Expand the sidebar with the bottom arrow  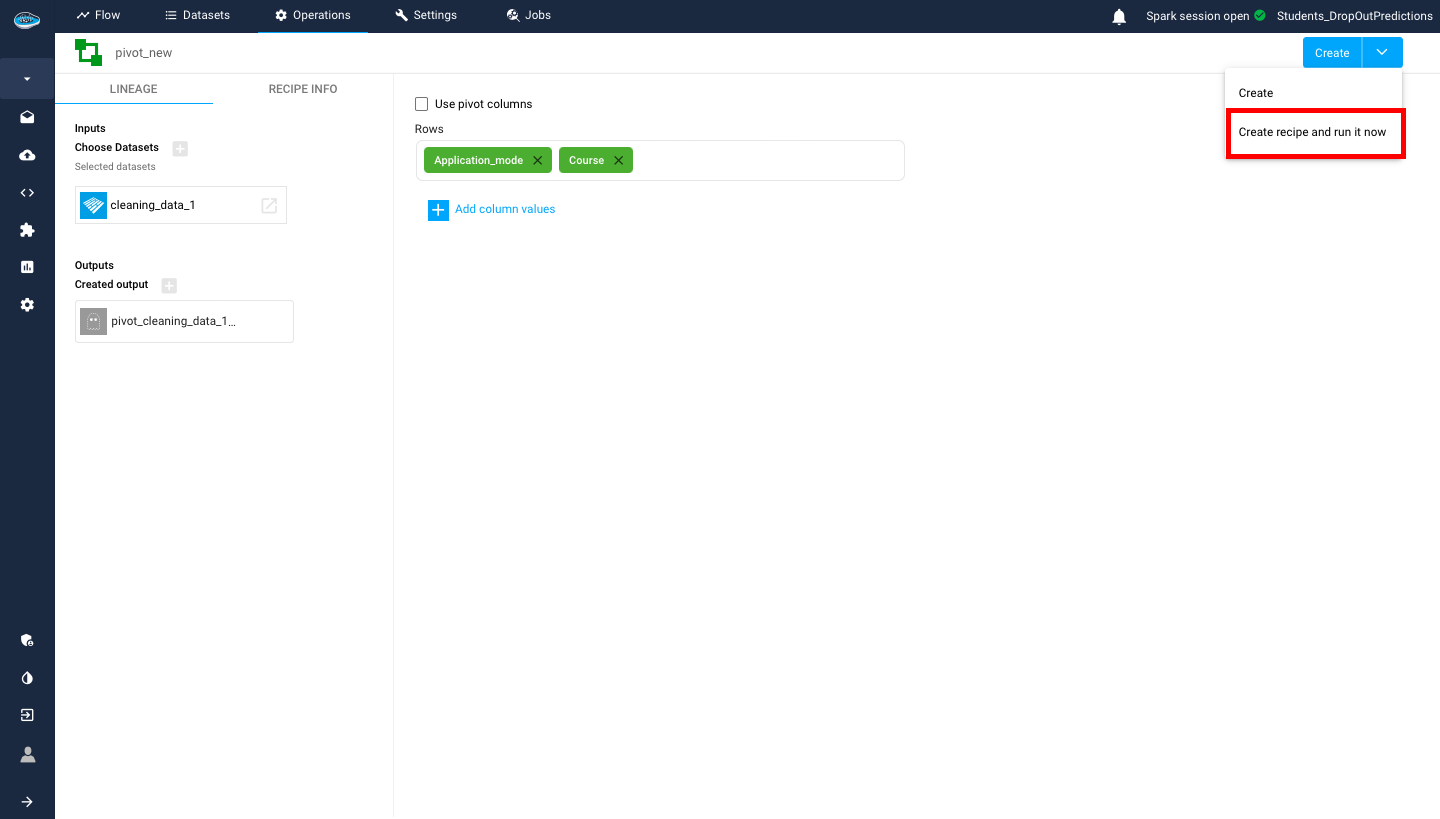click(x=27, y=801)
